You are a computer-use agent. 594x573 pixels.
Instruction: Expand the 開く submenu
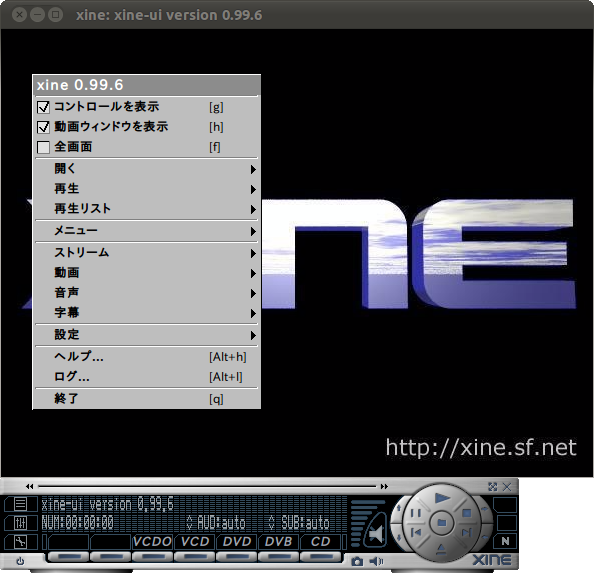tap(147, 169)
